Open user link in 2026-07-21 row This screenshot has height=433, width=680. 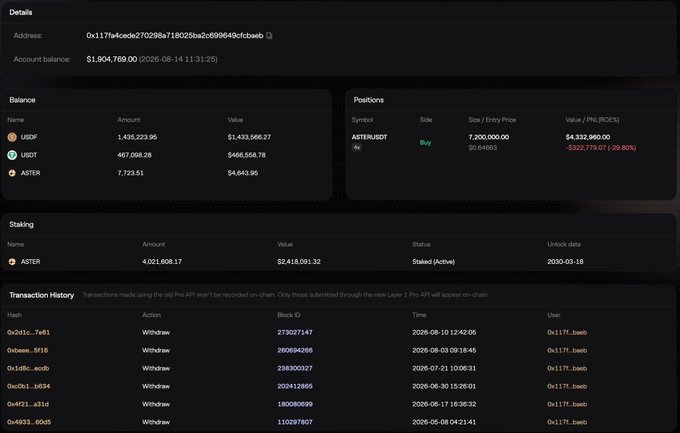(567, 368)
